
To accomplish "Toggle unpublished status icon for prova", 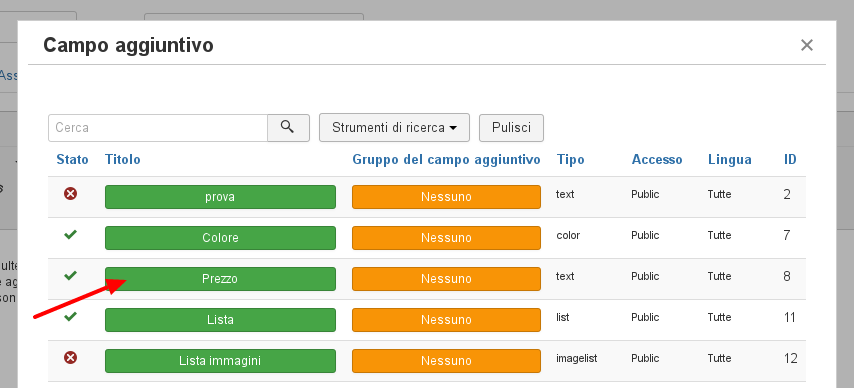I will pyautogui.click(x=70, y=193).
